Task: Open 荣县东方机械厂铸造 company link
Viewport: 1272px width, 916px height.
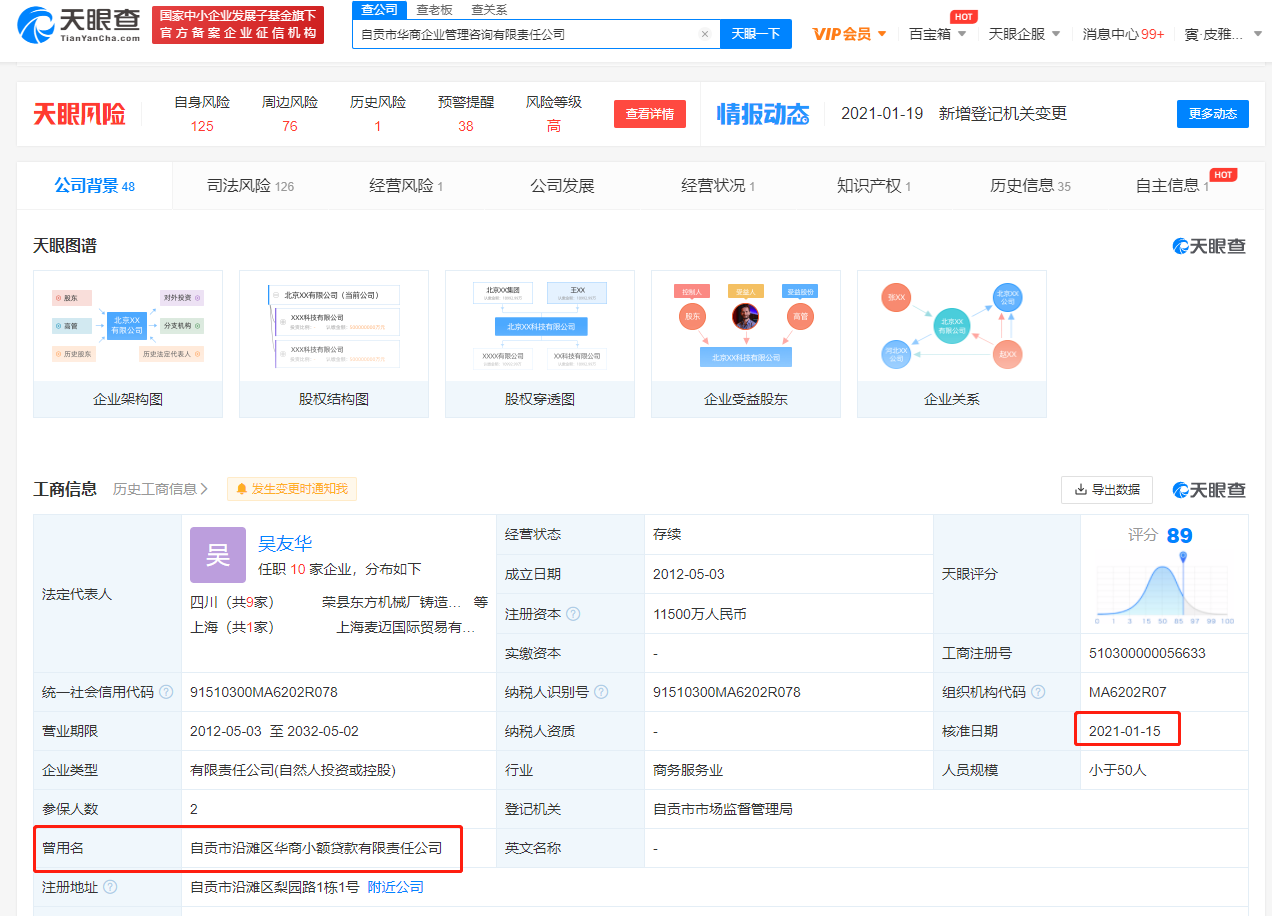Action: coord(392,602)
